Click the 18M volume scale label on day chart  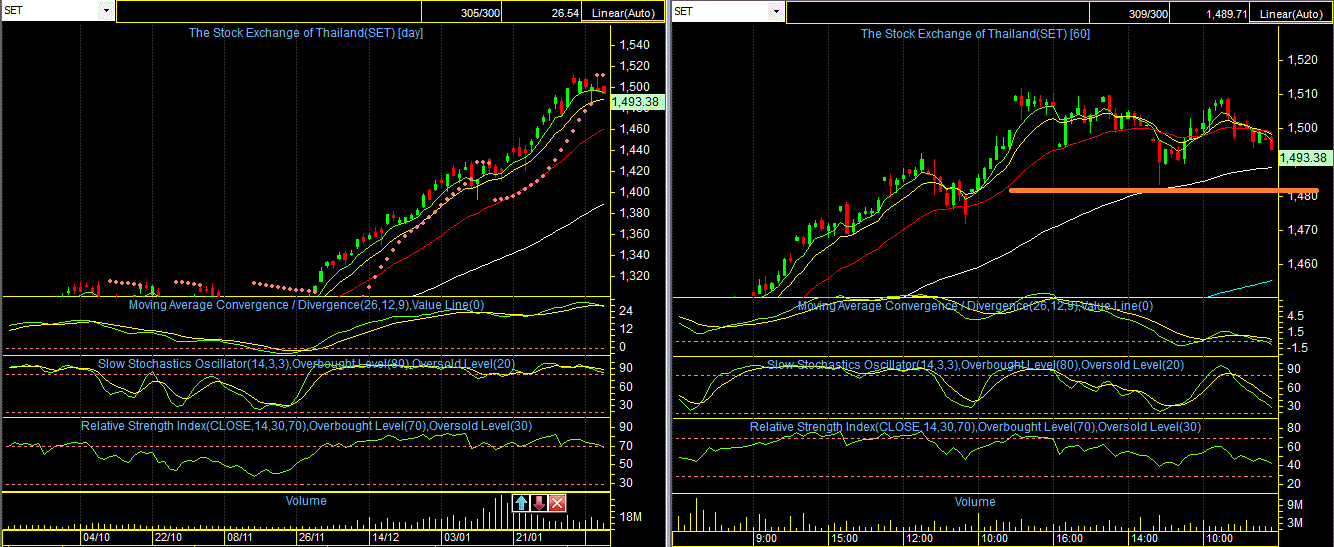tap(632, 518)
